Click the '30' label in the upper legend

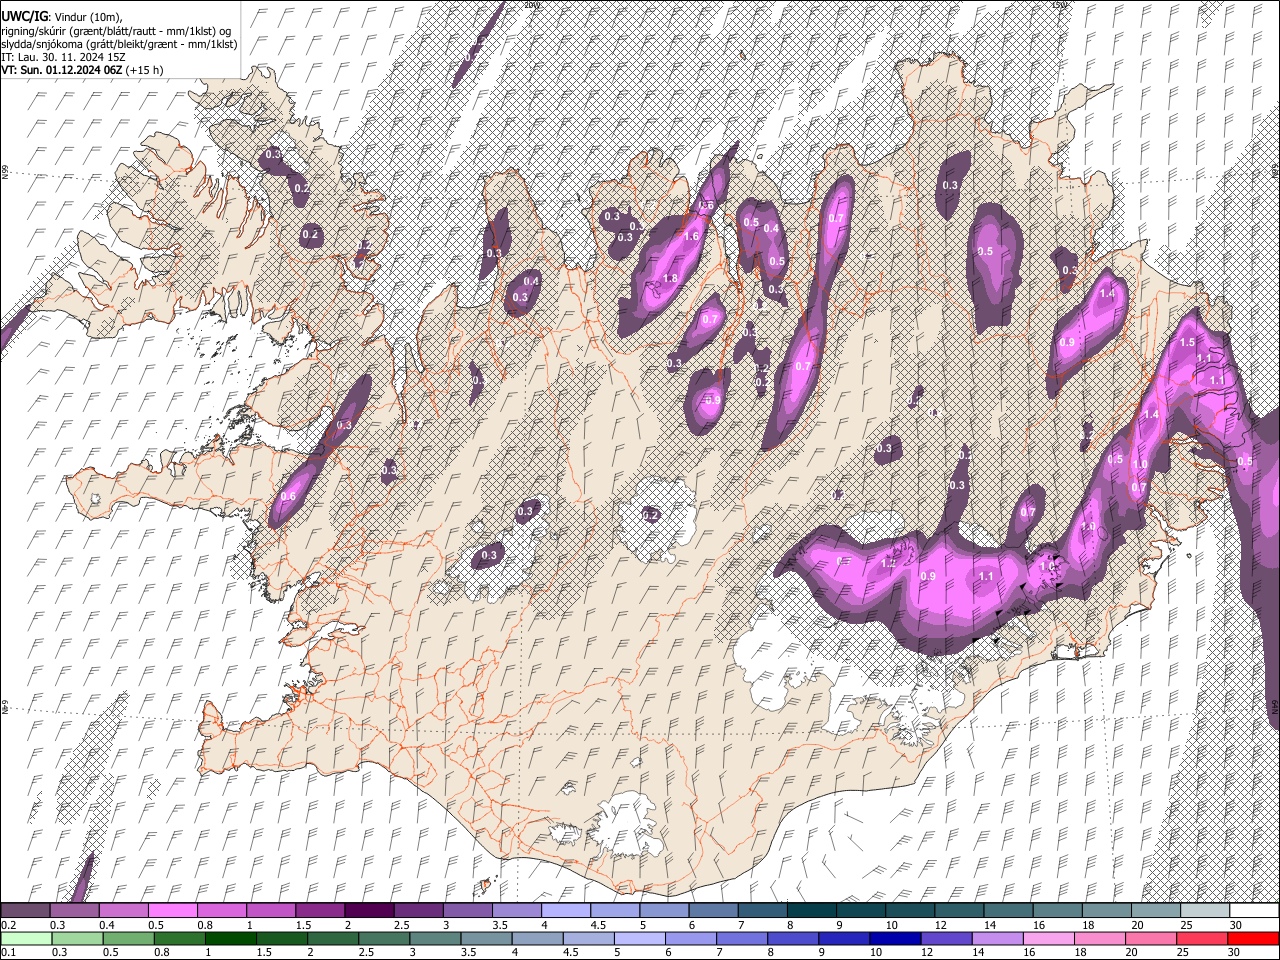[1235, 925]
